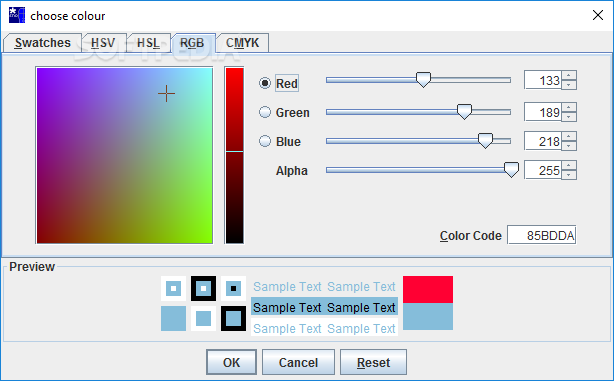This screenshot has height=381, width=614.
Task: Open the HSV tab
Action: 103,43
